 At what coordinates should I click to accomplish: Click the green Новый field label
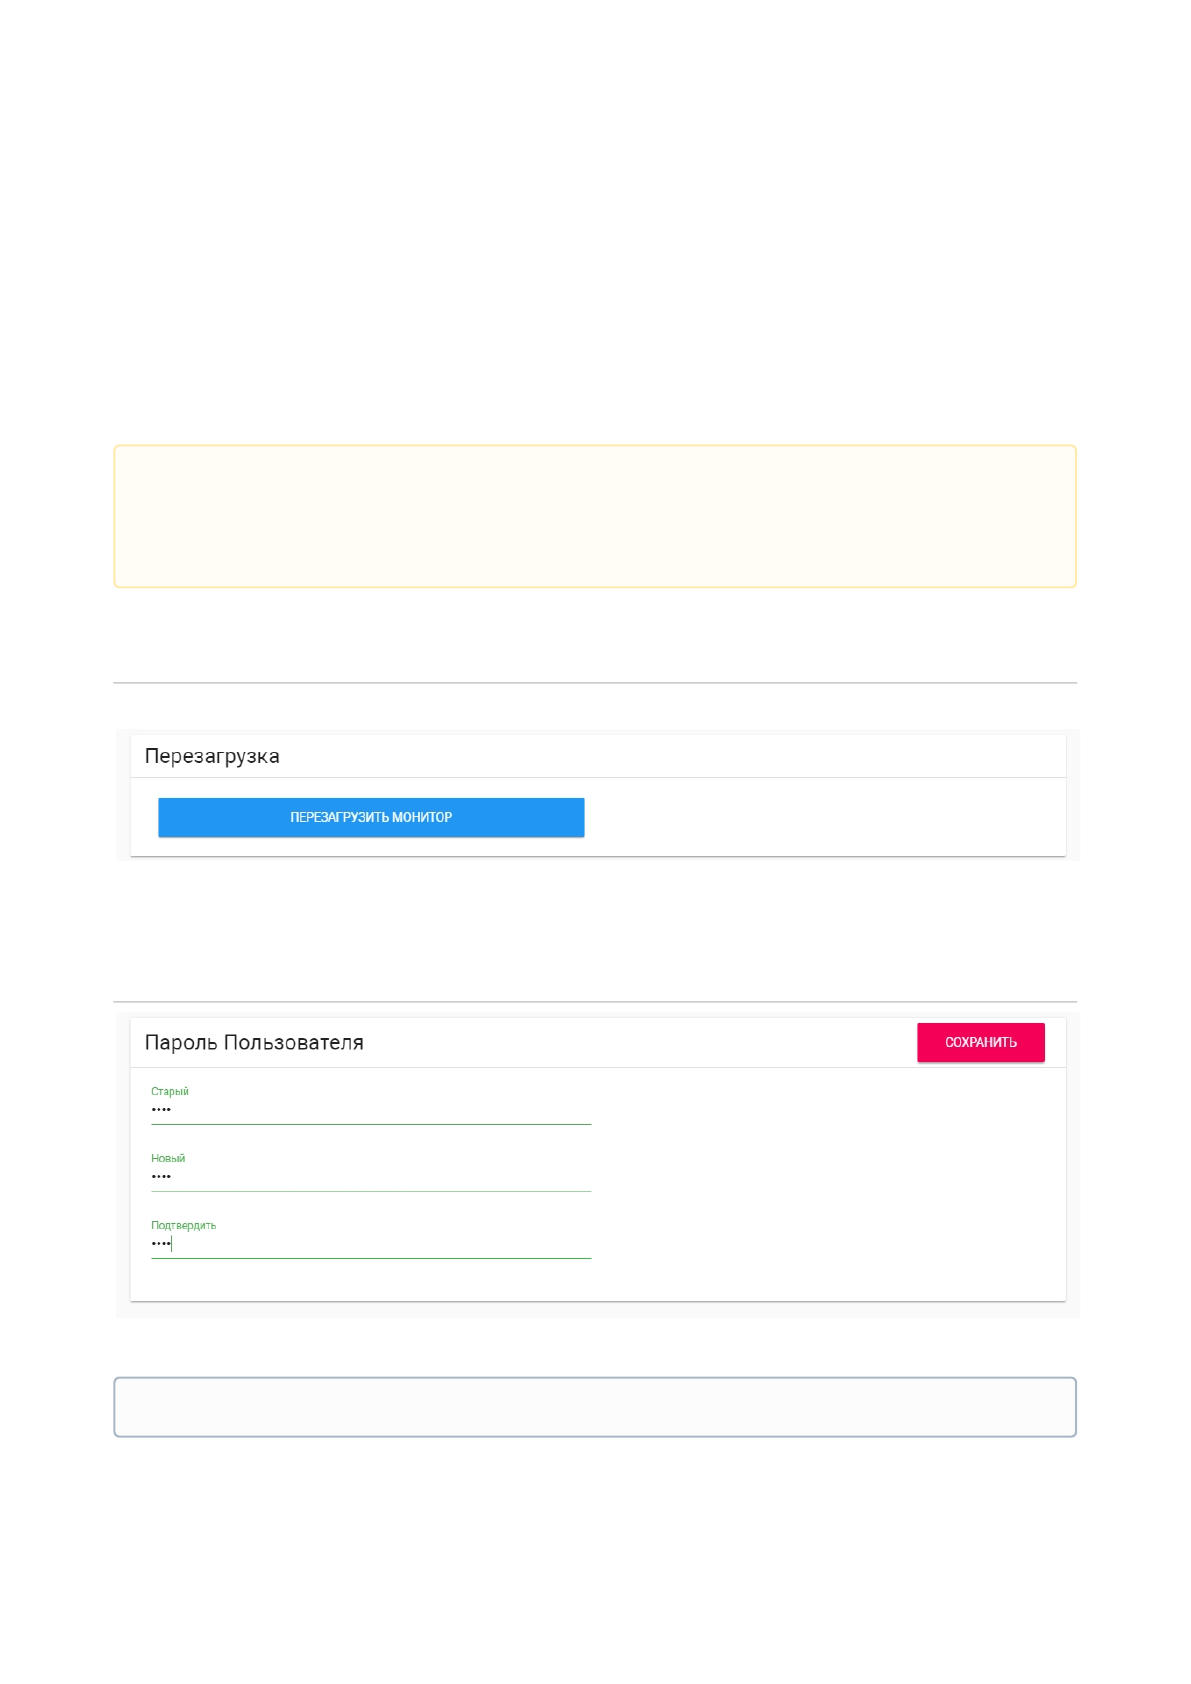click(168, 1158)
